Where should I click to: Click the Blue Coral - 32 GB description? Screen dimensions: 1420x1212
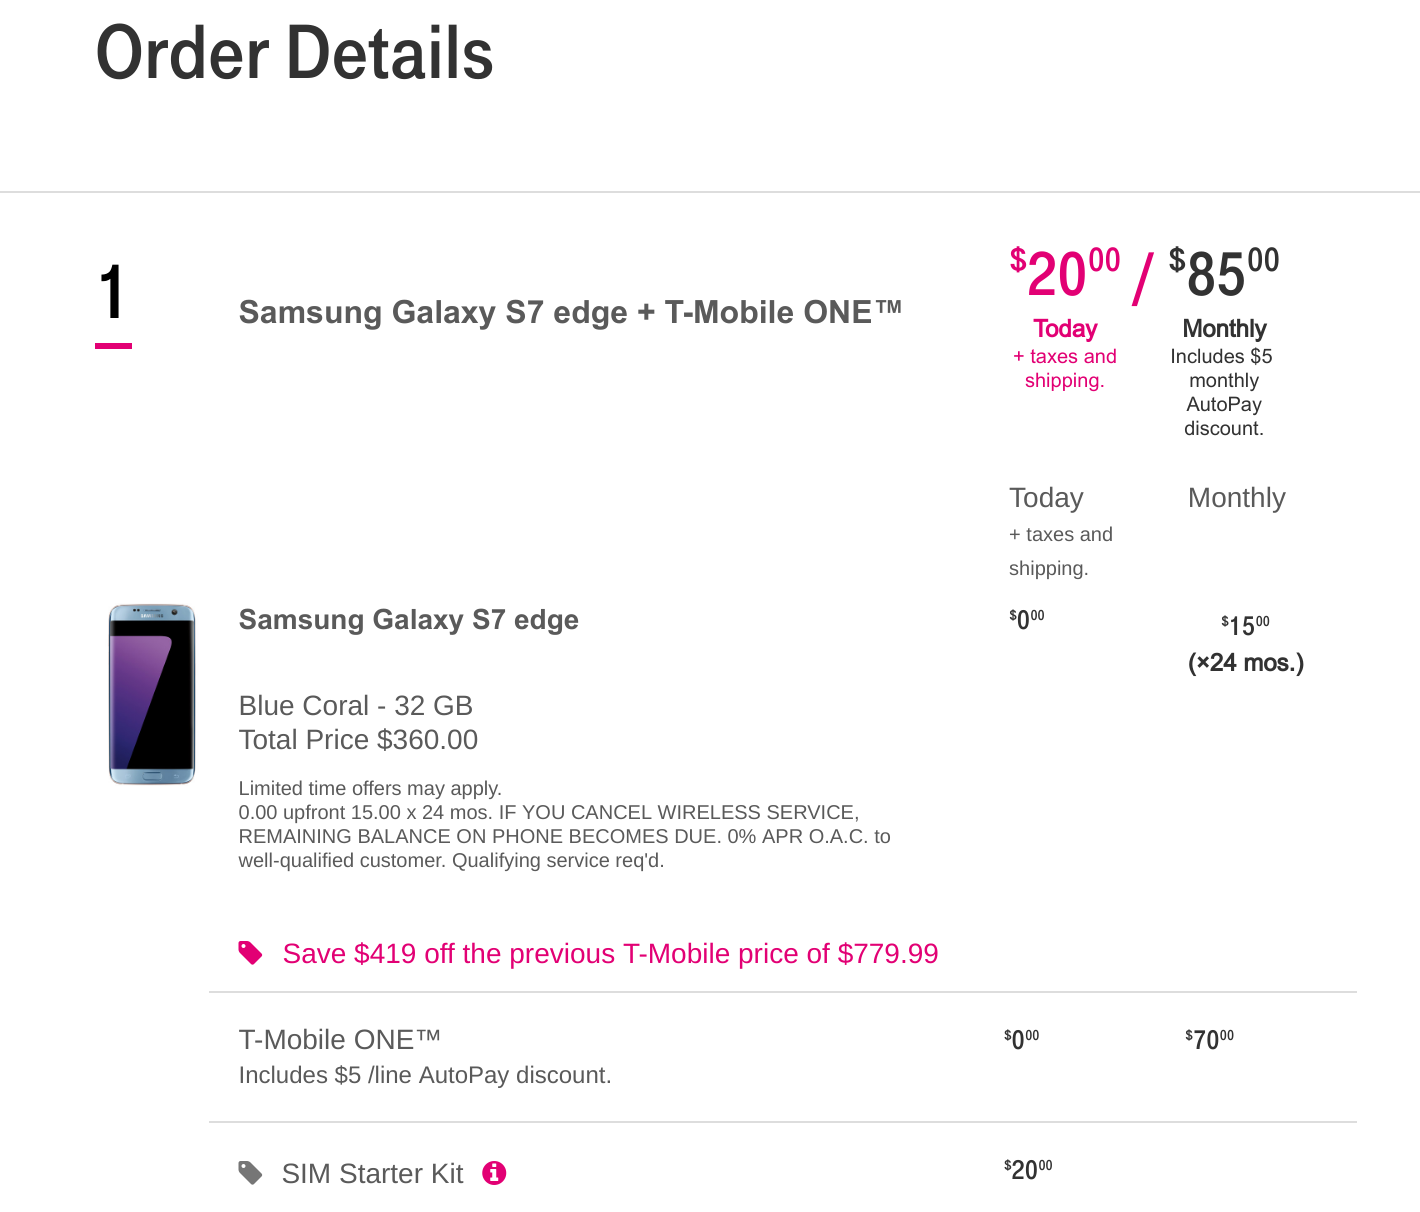click(x=355, y=706)
